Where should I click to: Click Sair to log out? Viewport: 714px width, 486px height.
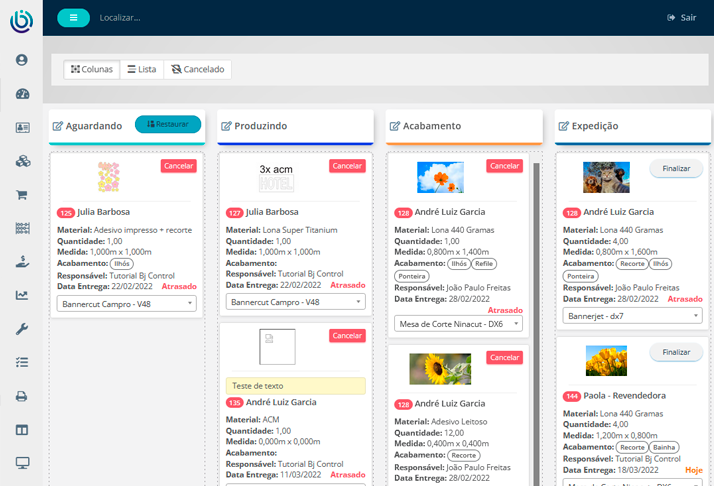tap(681, 17)
